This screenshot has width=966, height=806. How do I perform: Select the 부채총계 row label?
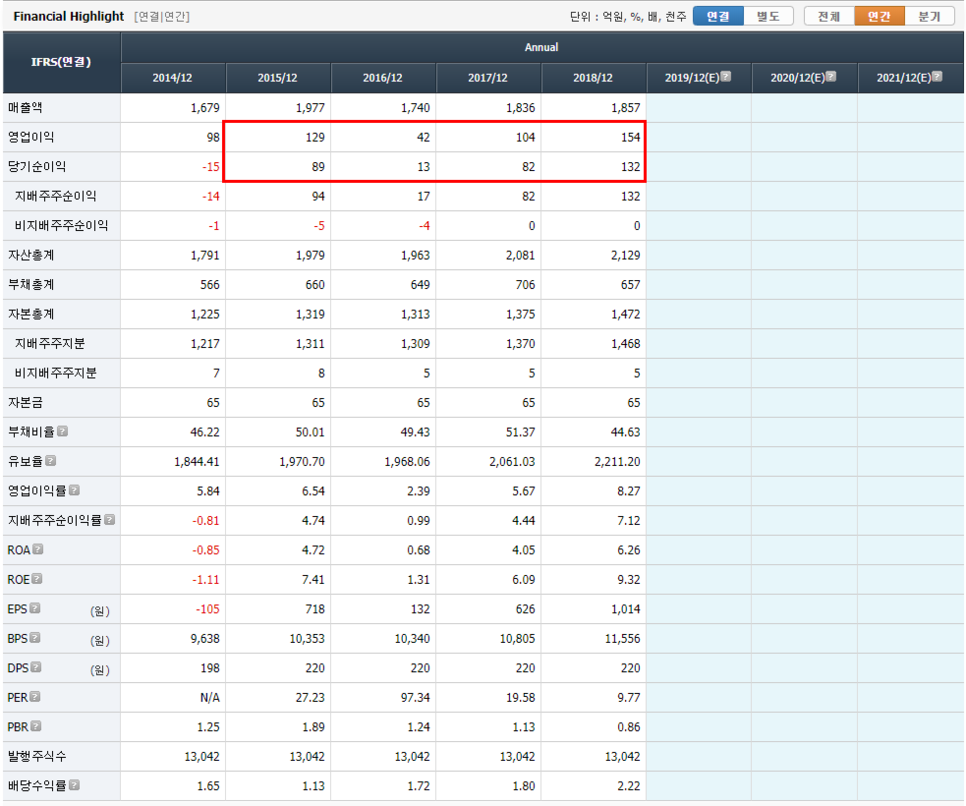pos(31,284)
